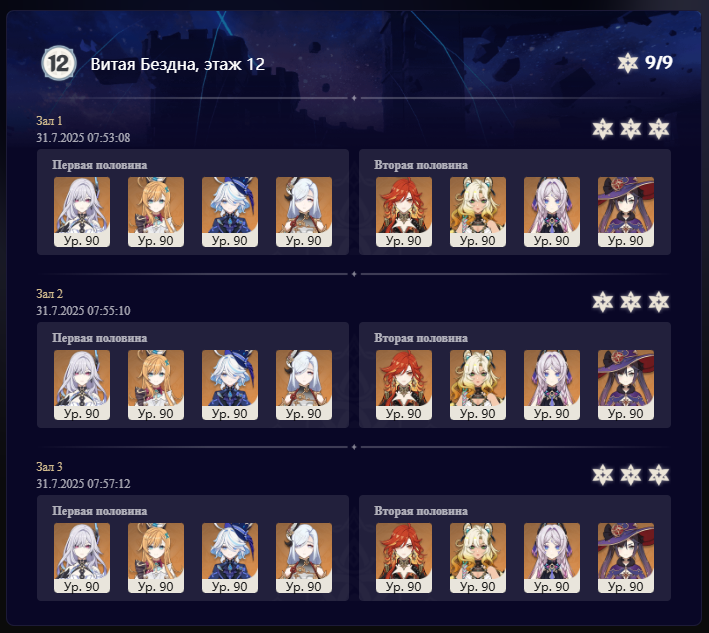Select the first star of Зал 1
This screenshot has width=709, height=633.
pos(603,129)
